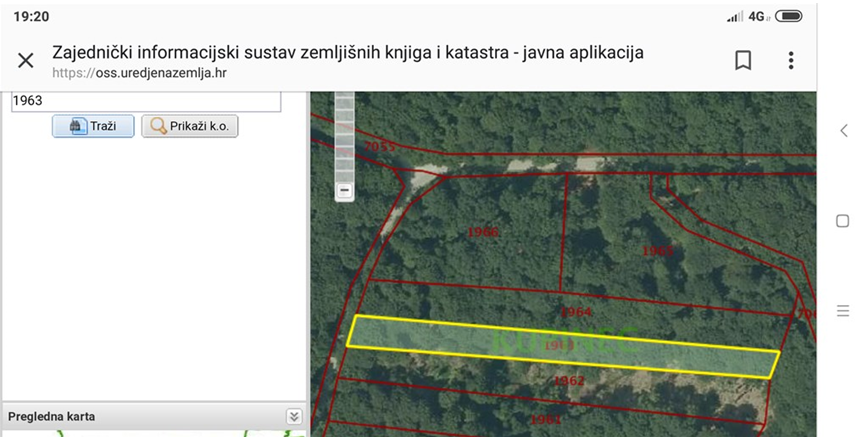Click parcel 1966 on the map

tap(483, 232)
